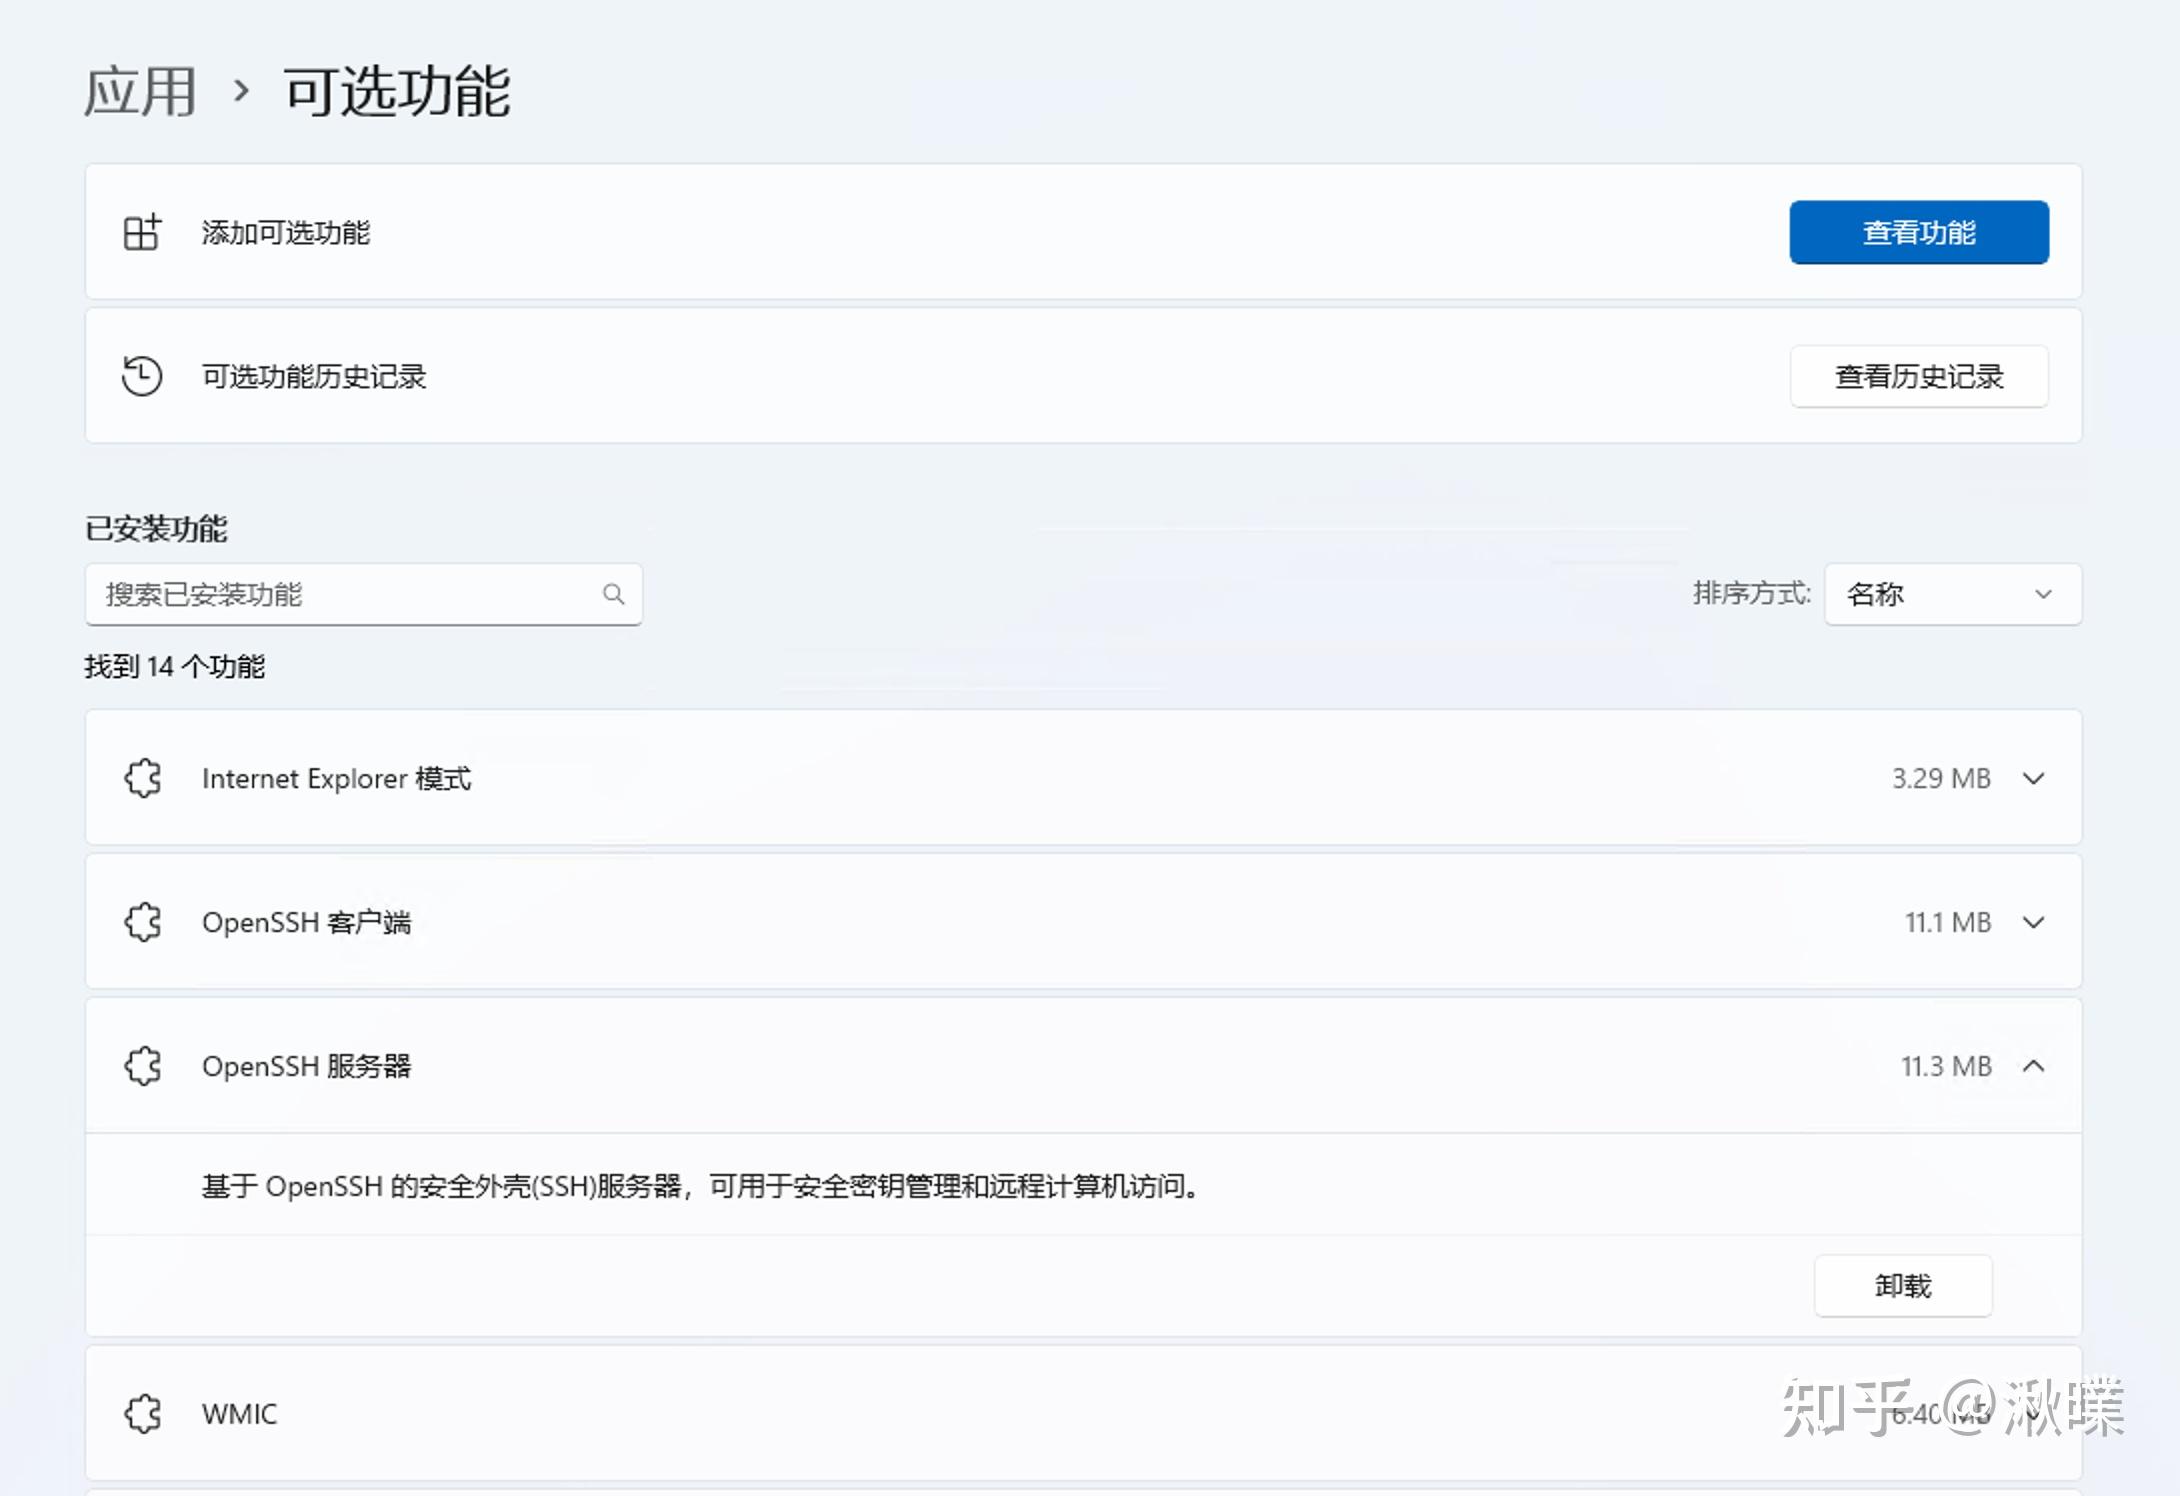Select the 可选功能 breadcrumb item
Screen dimensions: 2180x1496
tap(396, 91)
